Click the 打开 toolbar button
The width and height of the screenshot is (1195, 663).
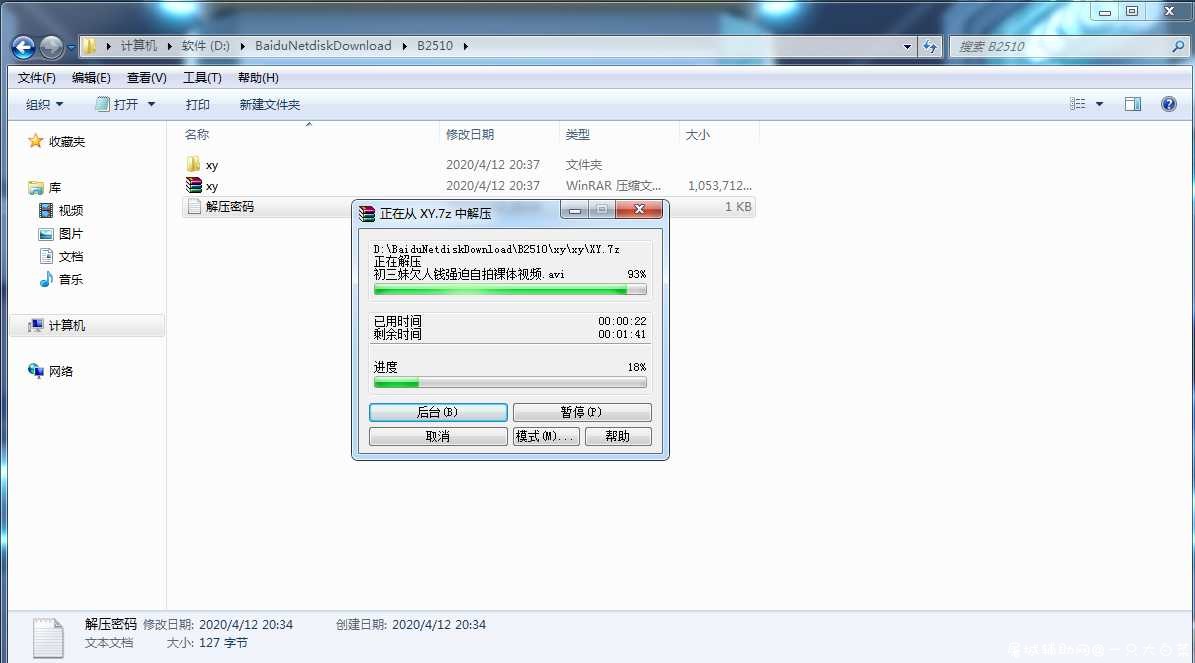pyautogui.click(x=117, y=104)
